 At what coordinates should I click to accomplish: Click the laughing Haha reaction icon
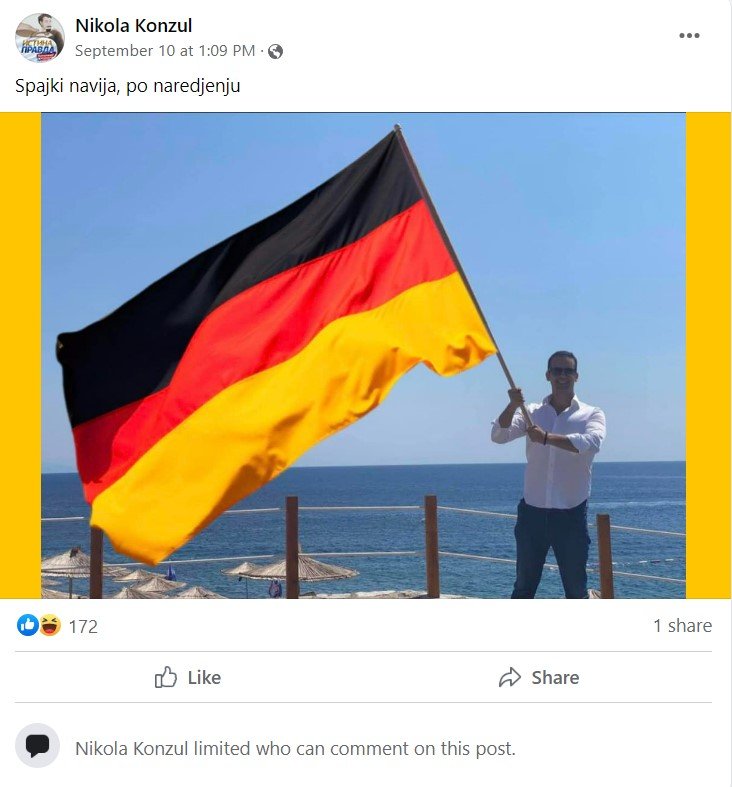click(49, 625)
